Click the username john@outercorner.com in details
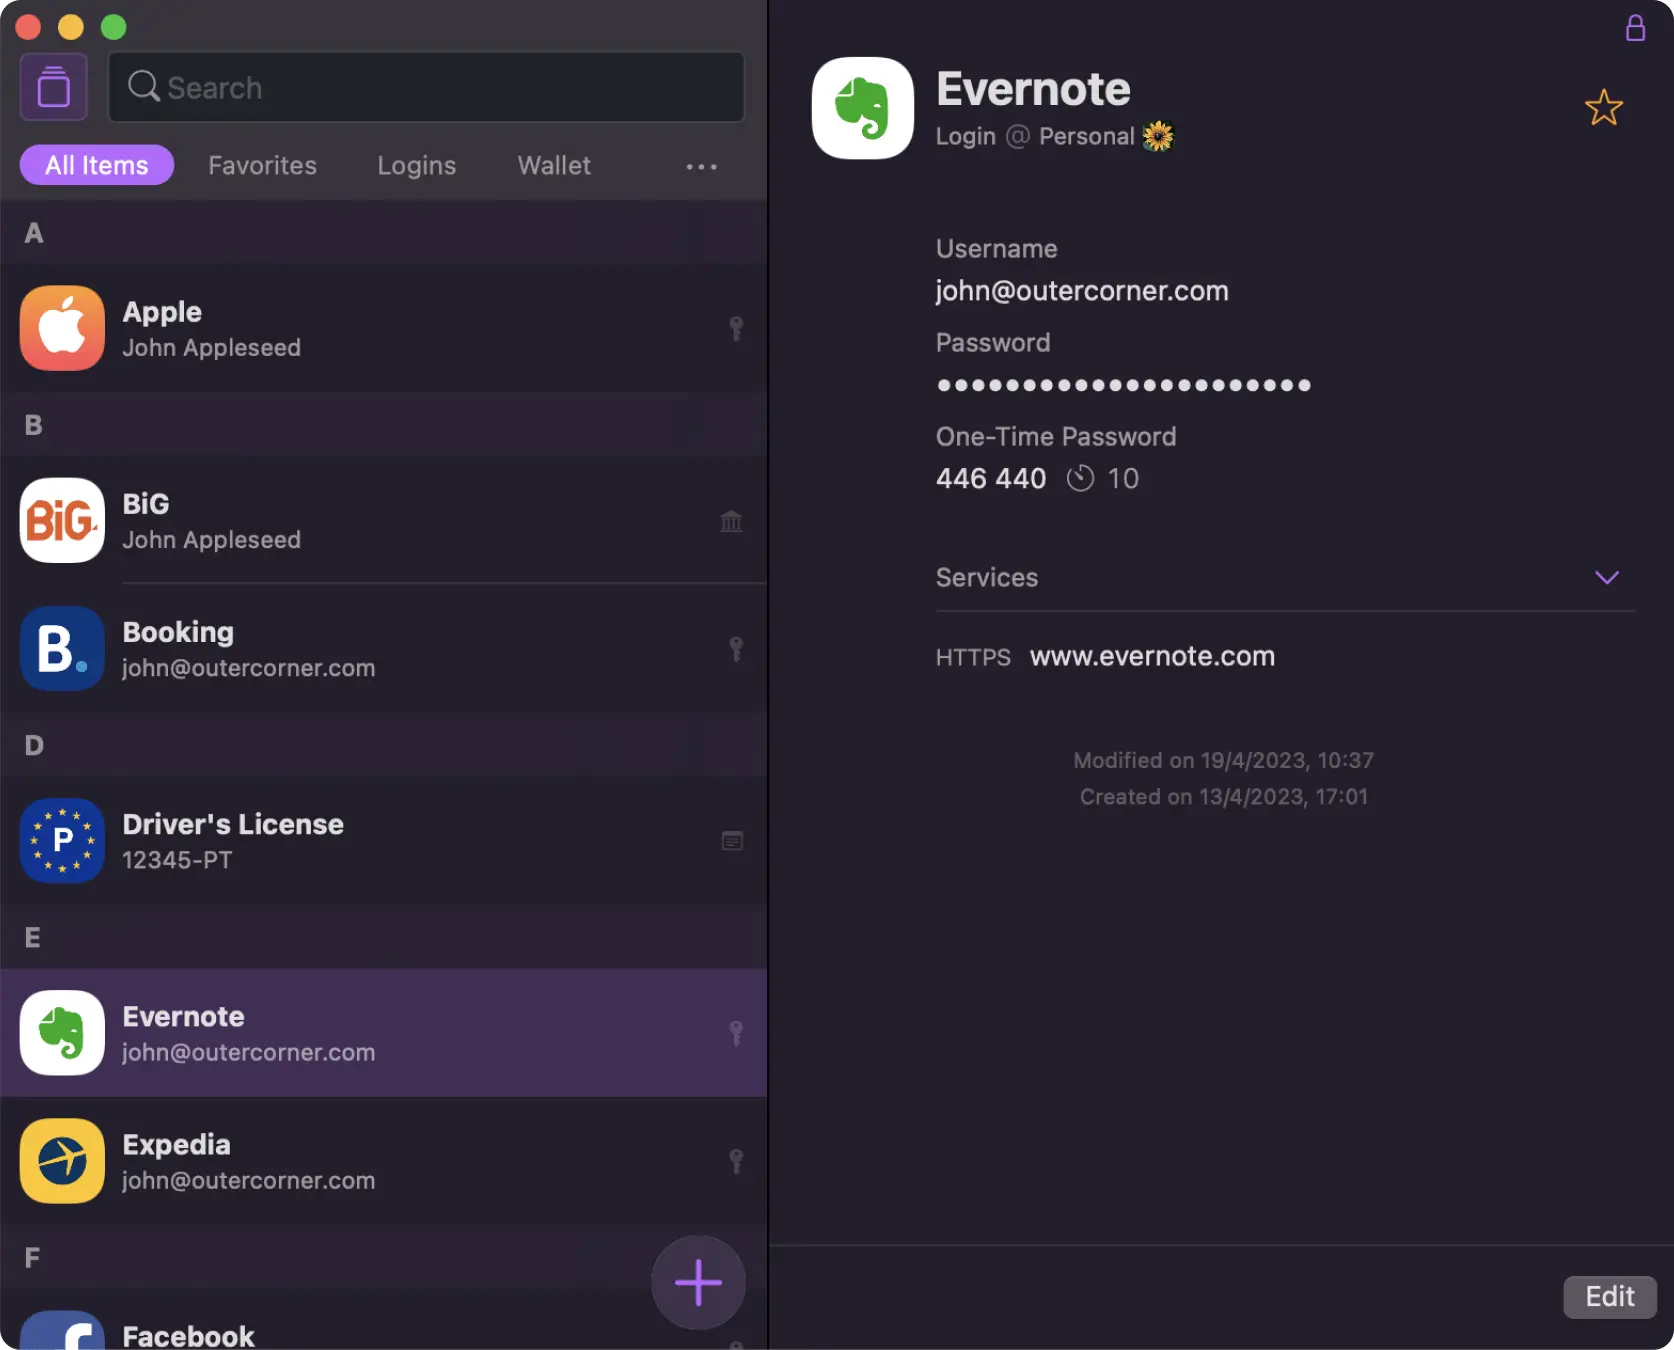This screenshot has height=1350, width=1674. (1082, 291)
